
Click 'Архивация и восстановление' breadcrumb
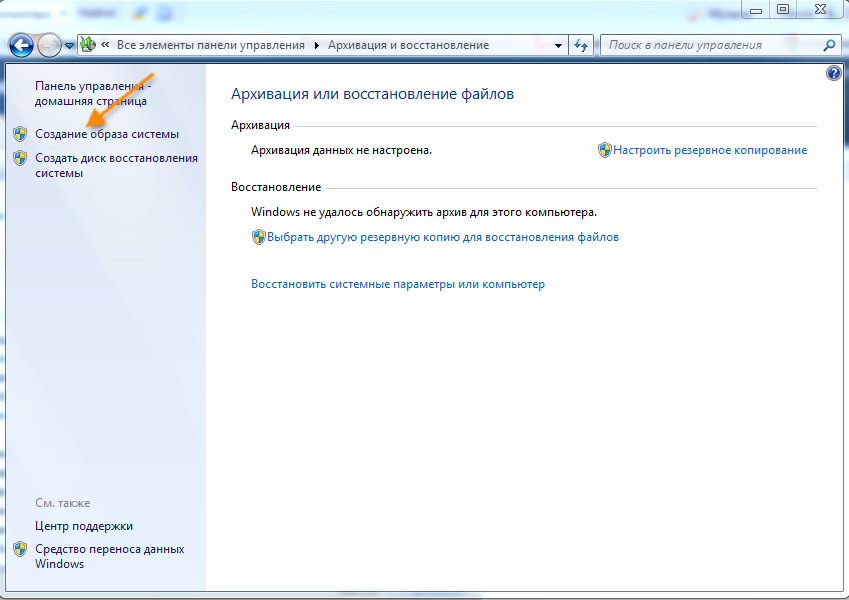408,45
